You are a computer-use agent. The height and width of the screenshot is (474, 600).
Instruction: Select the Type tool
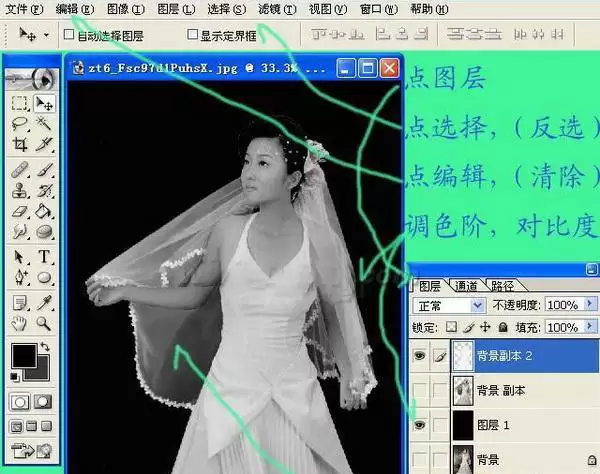pyautogui.click(x=44, y=257)
